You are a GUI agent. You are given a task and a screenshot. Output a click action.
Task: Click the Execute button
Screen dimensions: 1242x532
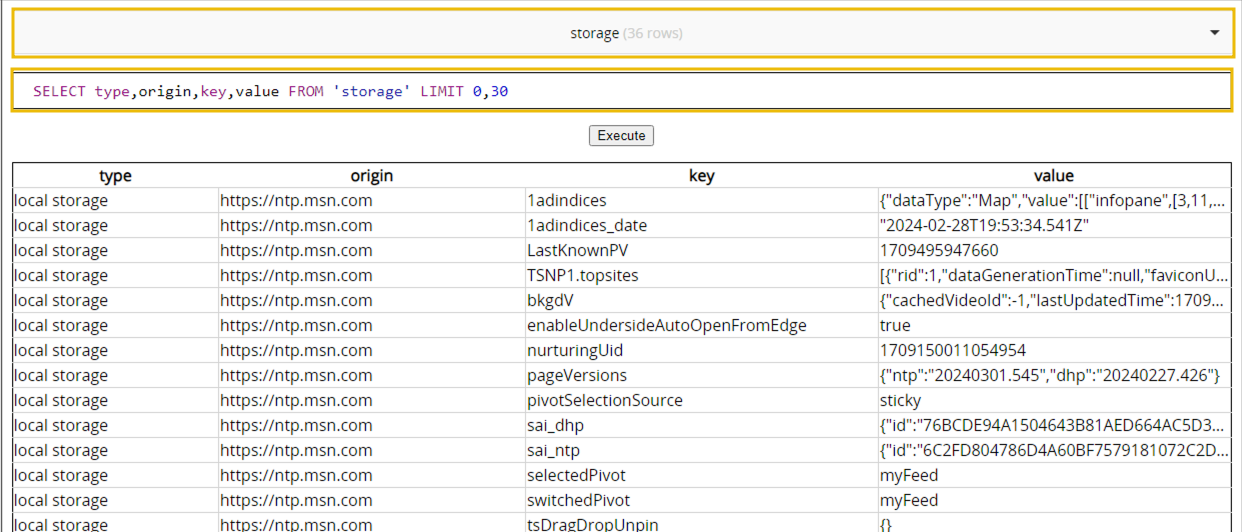pos(621,135)
